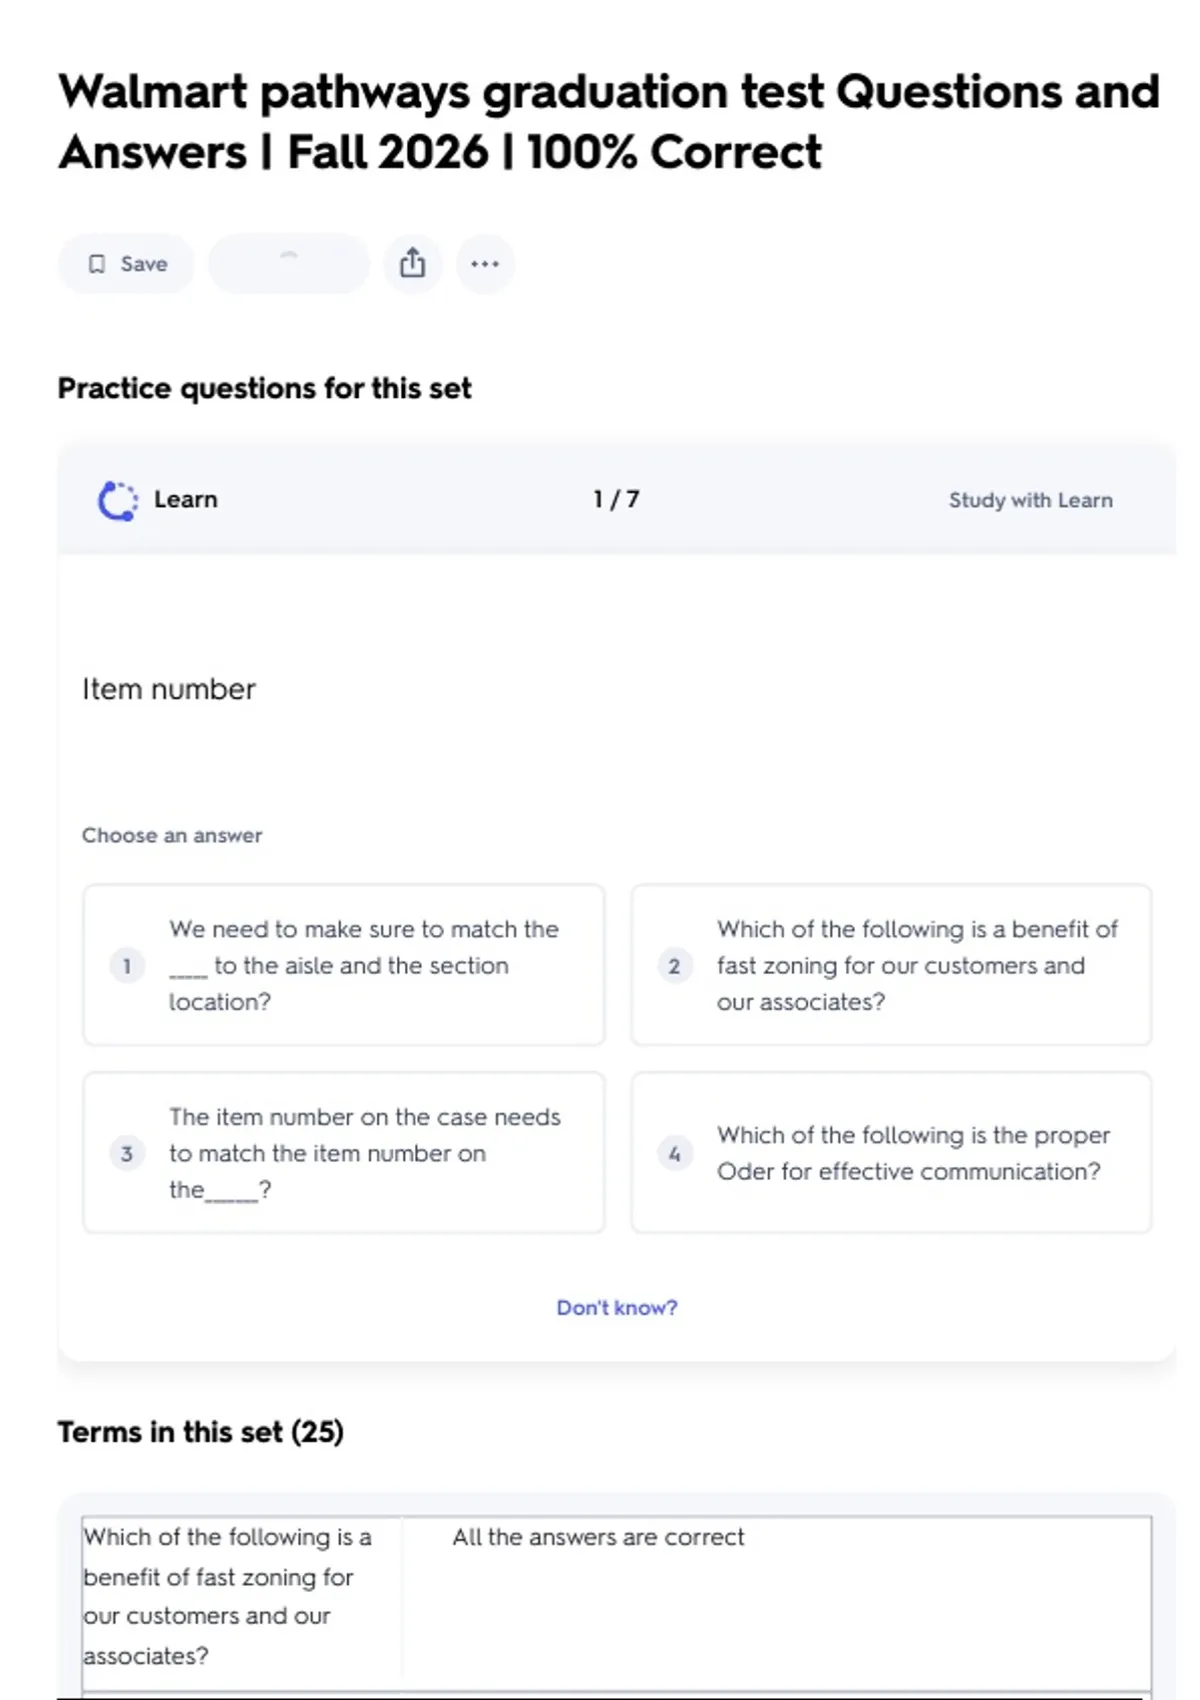Click the number 3 answer badge

tap(127, 1154)
